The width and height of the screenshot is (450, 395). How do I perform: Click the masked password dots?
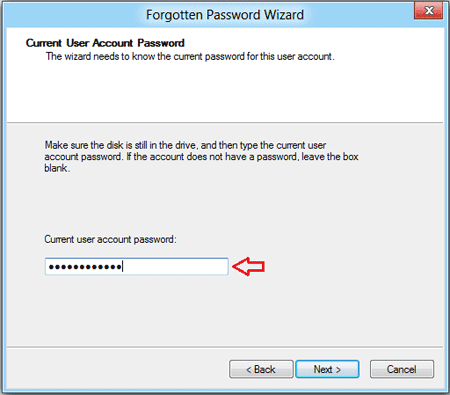(x=85, y=267)
